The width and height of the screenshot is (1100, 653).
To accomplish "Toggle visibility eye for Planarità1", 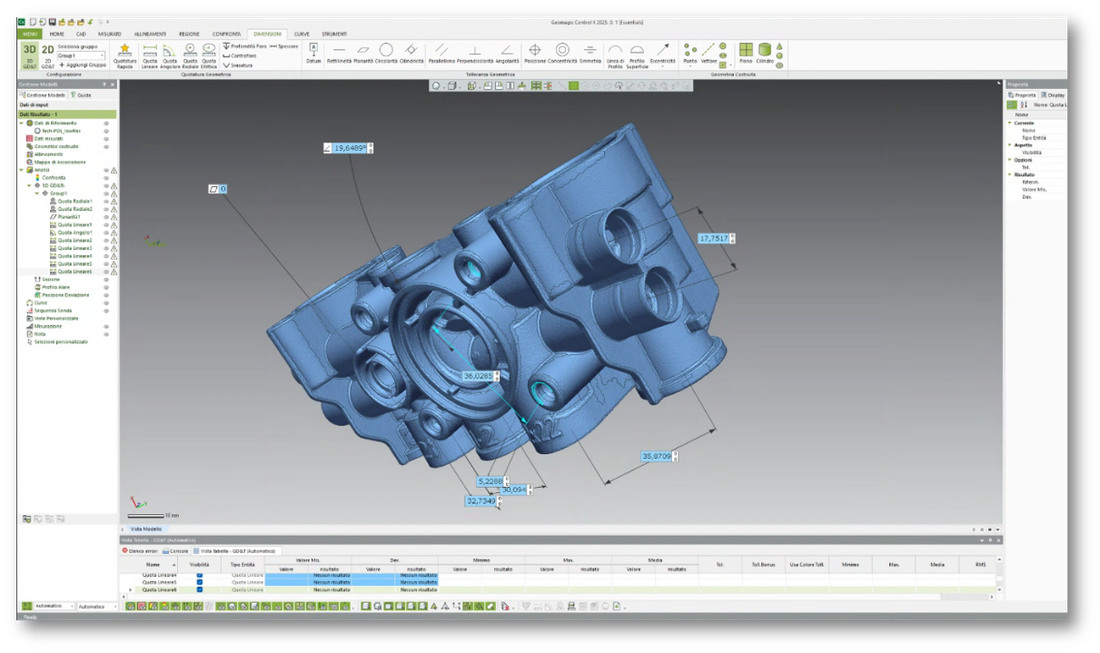I will coord(107,217).
